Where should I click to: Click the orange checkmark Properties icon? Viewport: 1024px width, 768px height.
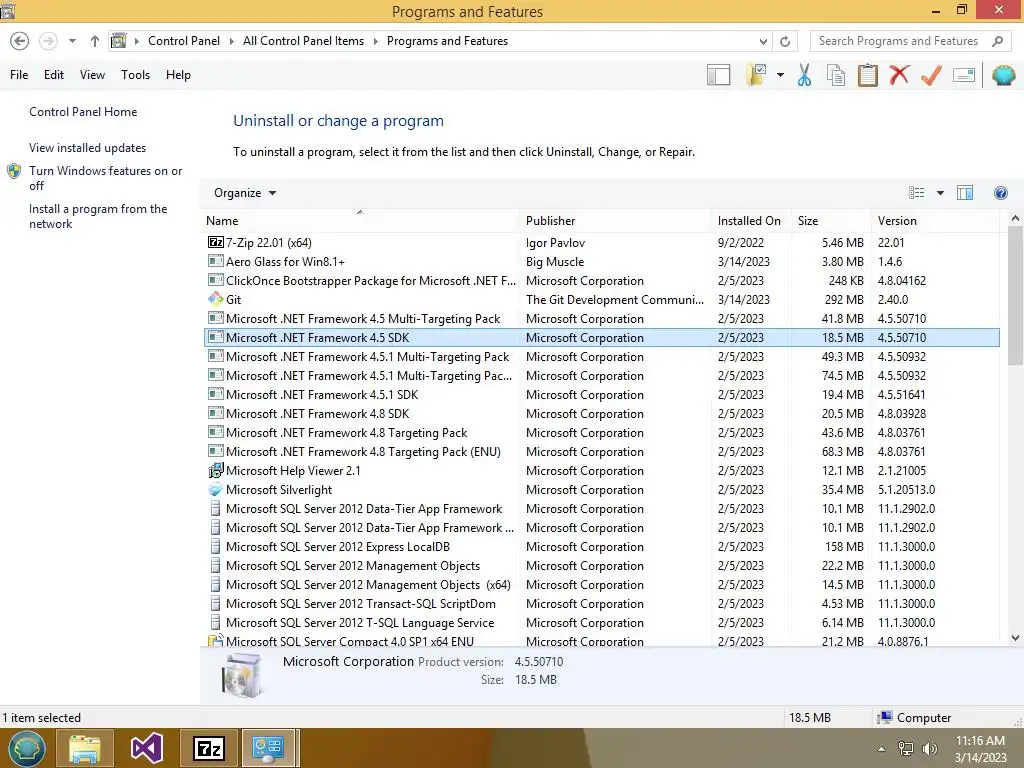click(931, 75)
